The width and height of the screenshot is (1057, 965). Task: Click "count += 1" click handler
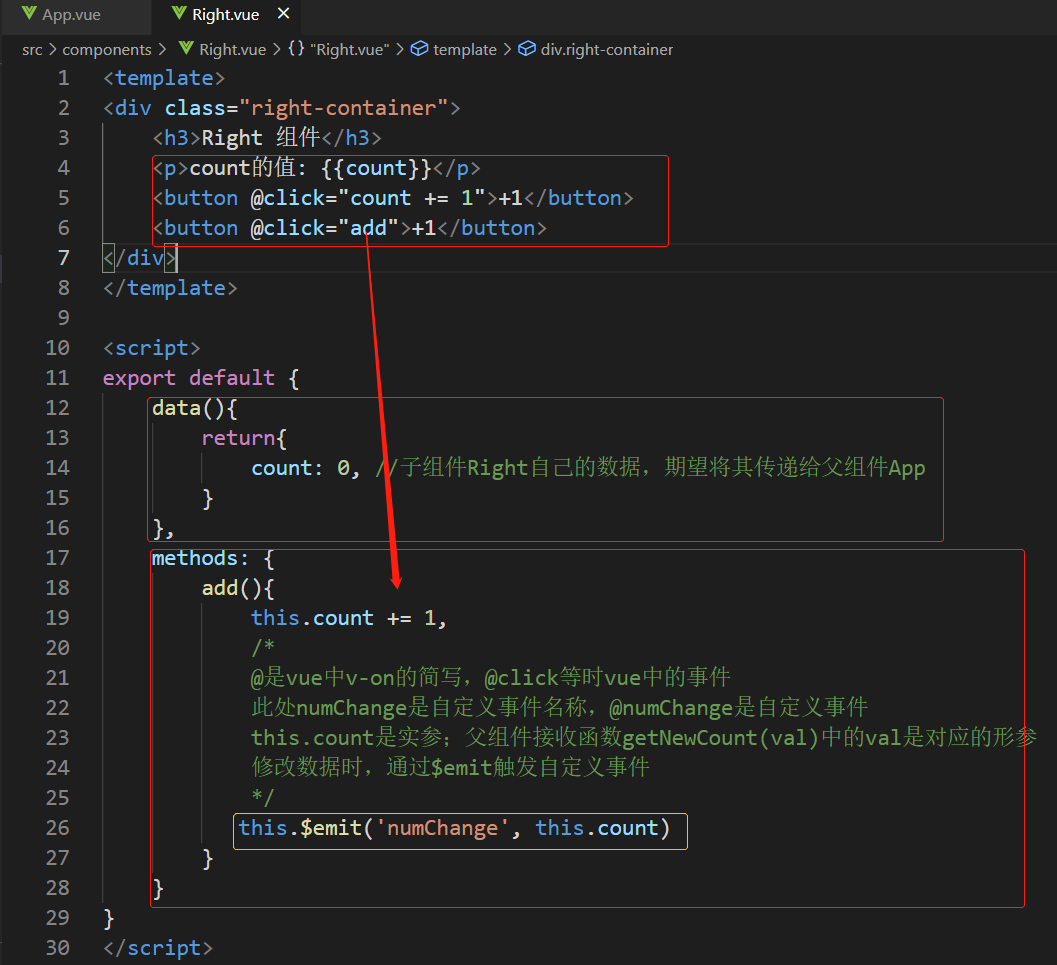(411, 198)
